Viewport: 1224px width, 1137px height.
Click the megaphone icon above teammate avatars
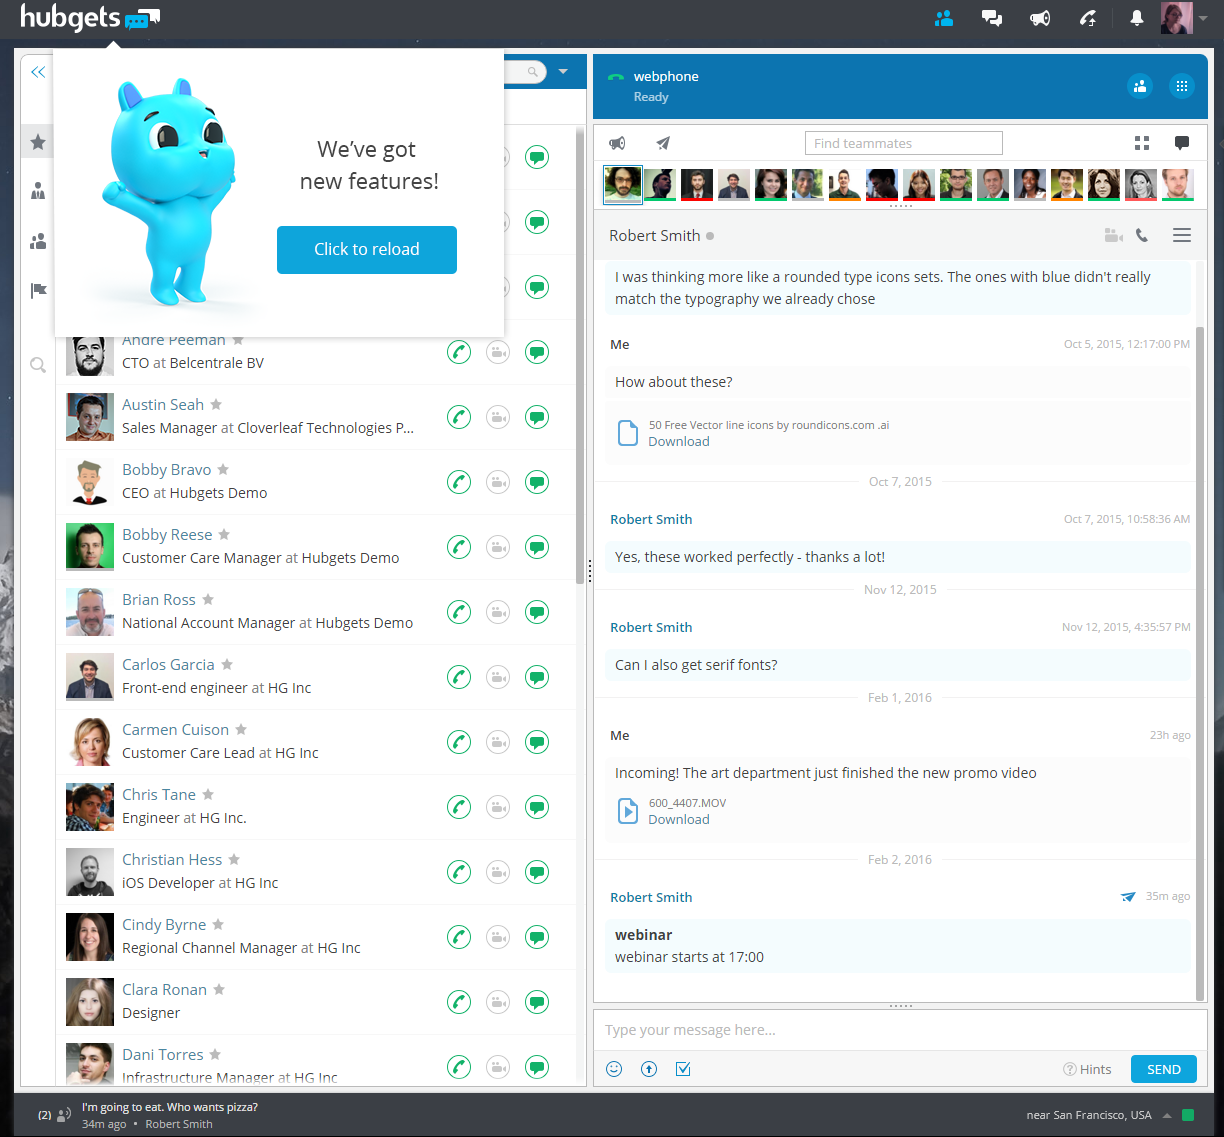(x=618, y=143)
